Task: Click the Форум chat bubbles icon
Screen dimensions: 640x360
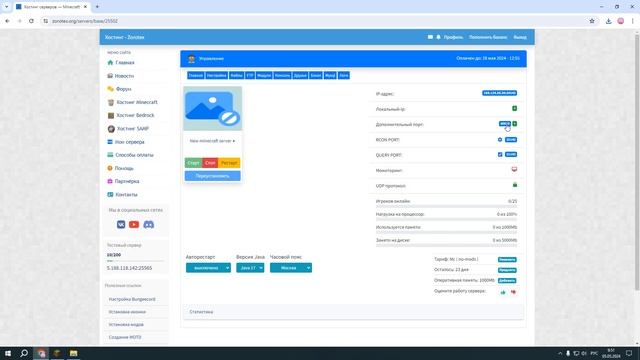Action: click(x=110, y=89)
